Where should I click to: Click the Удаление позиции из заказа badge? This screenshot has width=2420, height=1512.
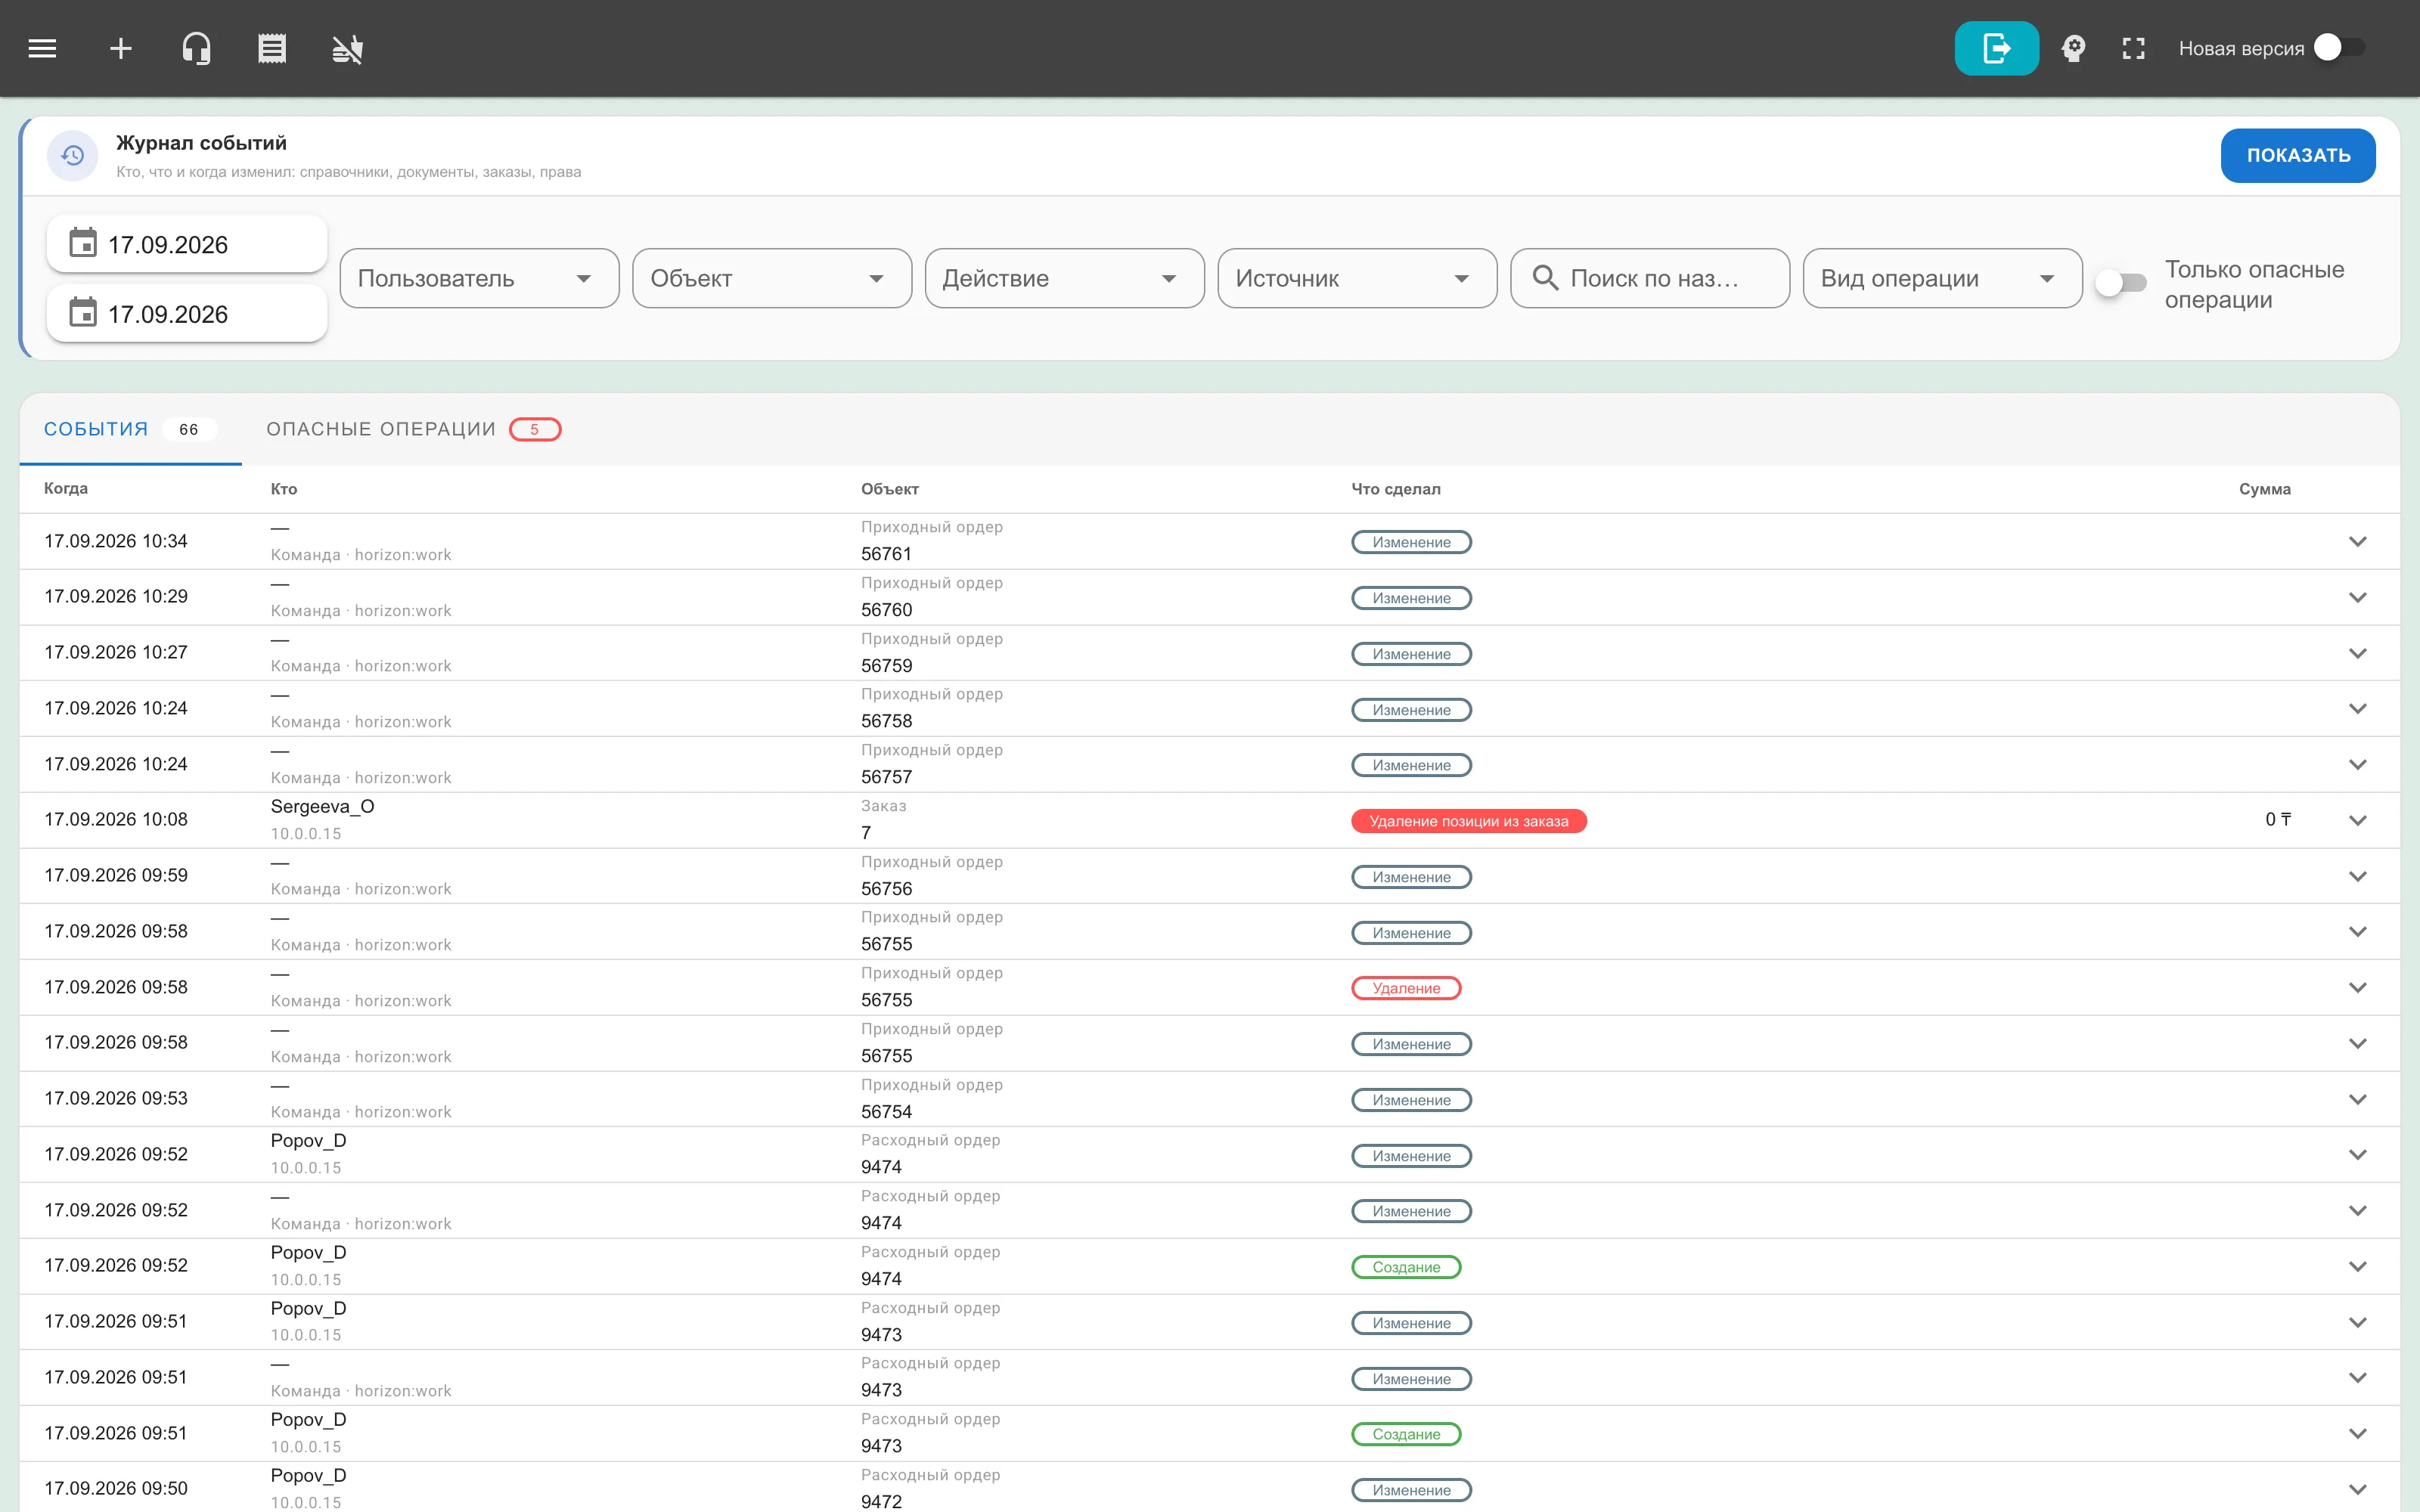[1468, 821]
